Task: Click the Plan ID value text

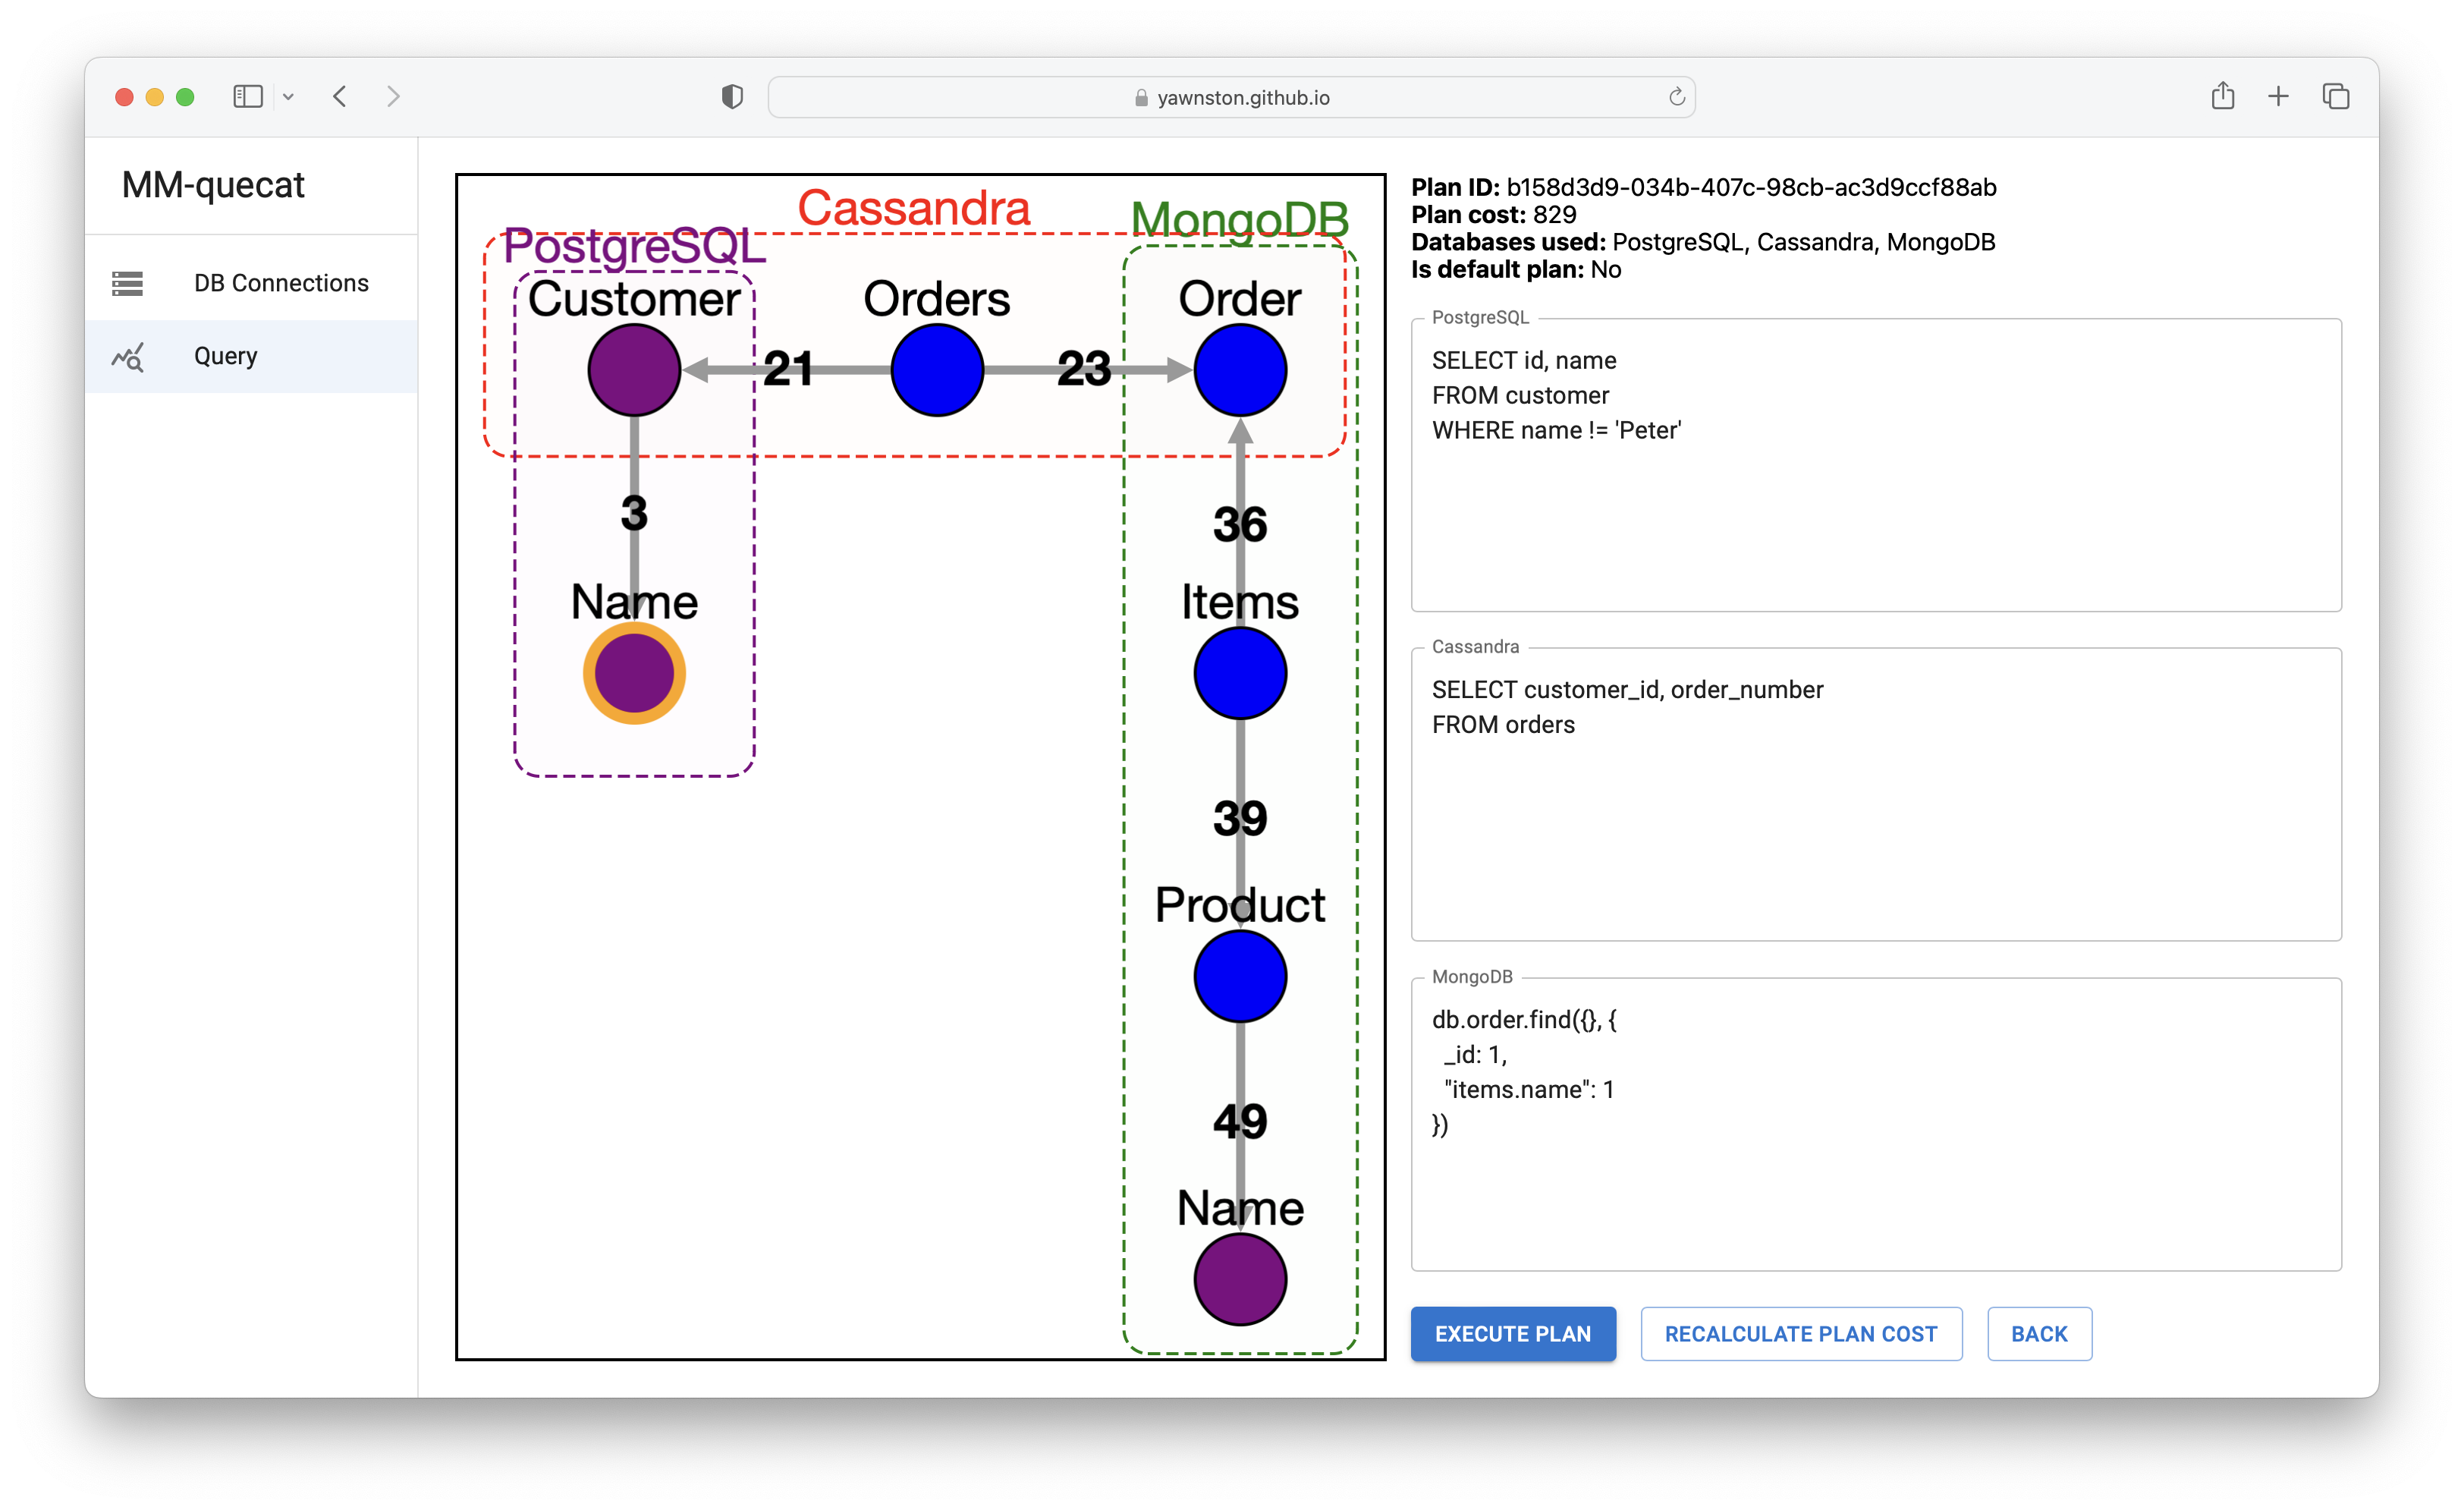Action: coord(1751,187)
